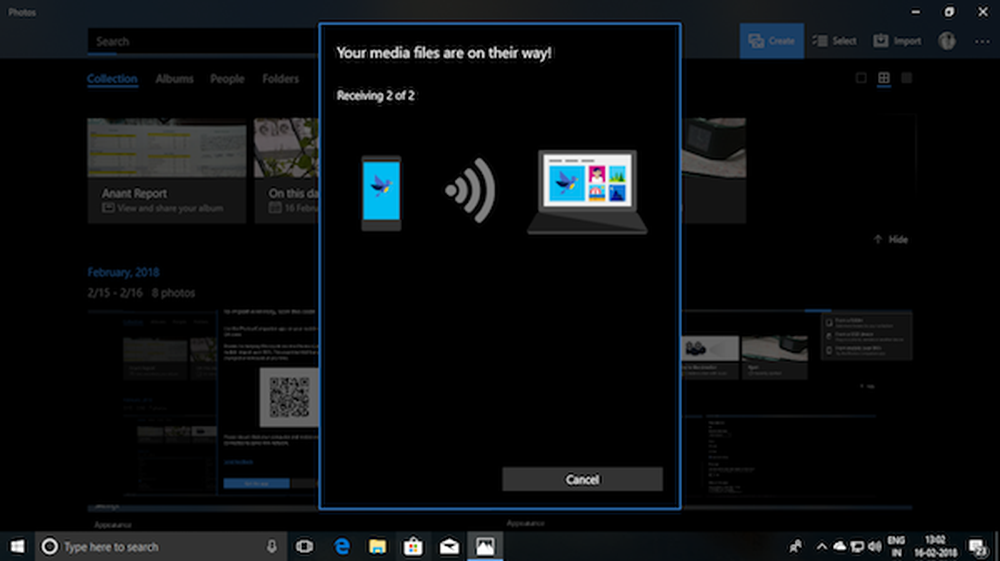Switch to the Albums tab
Screen dimensions: 1000x561
[174, 78]
